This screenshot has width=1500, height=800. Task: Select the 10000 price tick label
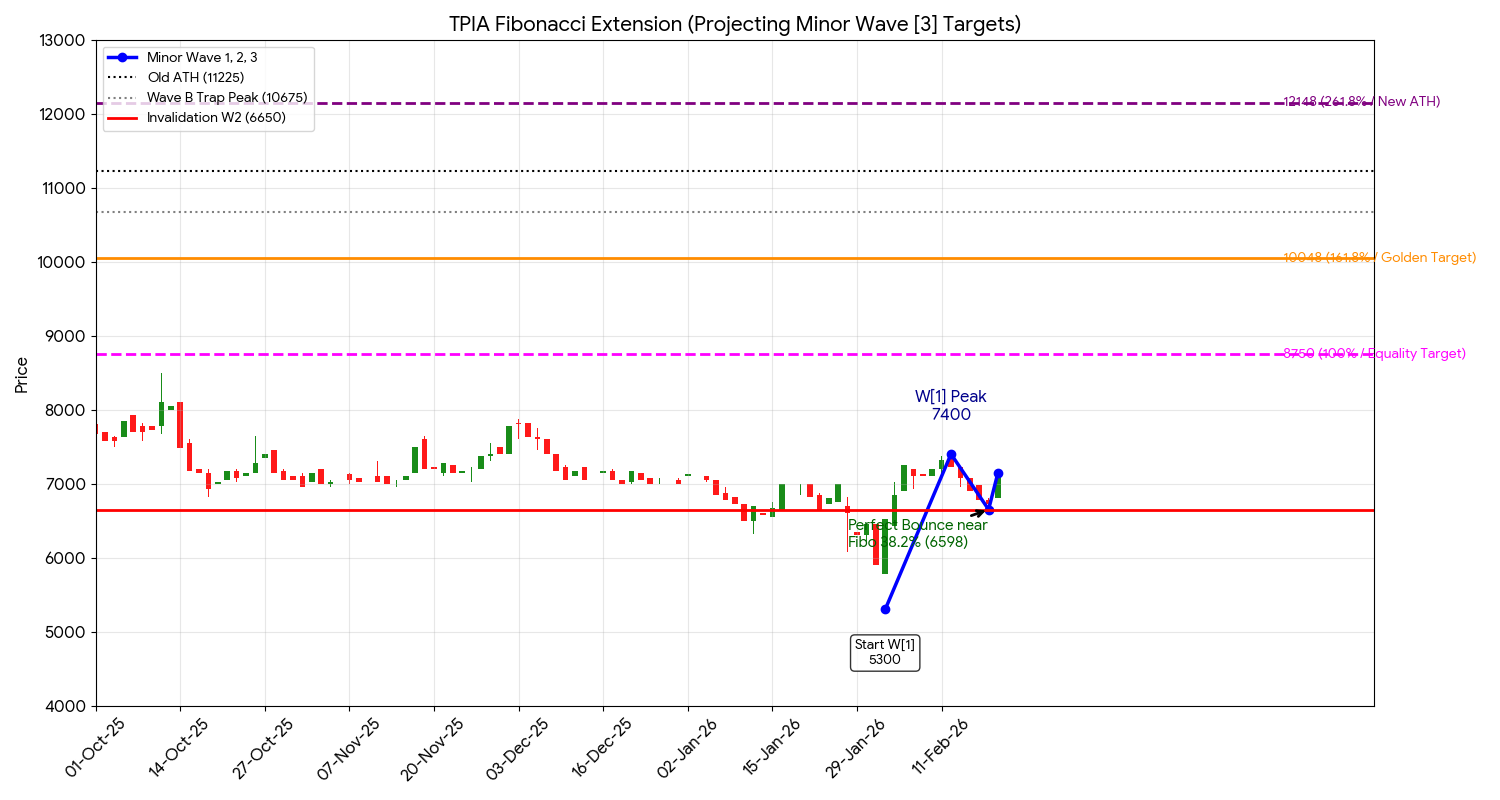(x=62, y=263)
